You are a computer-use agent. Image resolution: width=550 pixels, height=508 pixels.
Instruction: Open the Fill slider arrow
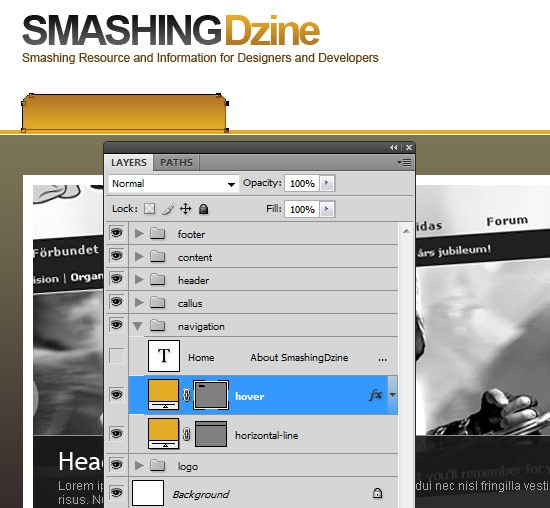tap(327, 209)
